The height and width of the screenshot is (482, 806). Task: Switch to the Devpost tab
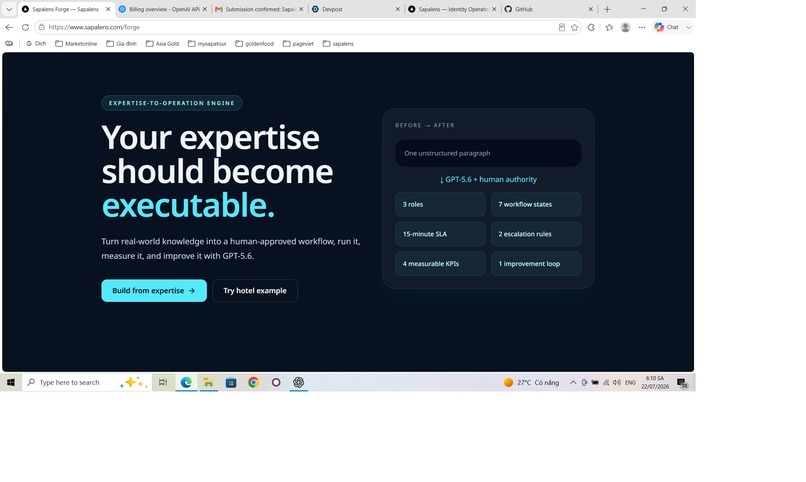coord(356,9)
